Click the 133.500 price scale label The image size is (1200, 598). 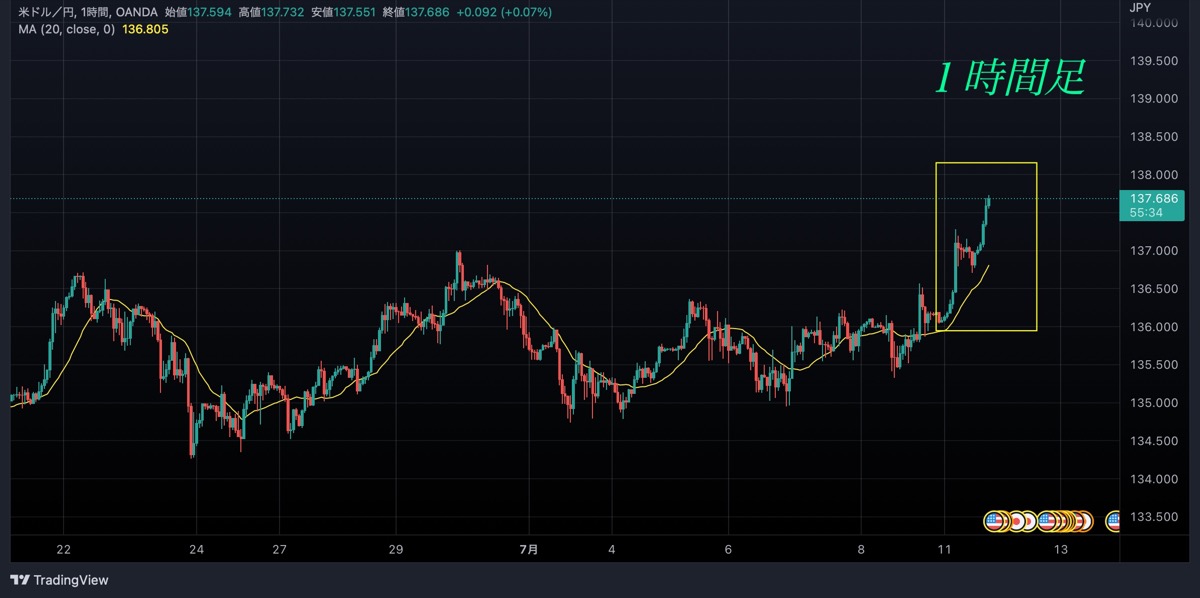pos(1152,517)
